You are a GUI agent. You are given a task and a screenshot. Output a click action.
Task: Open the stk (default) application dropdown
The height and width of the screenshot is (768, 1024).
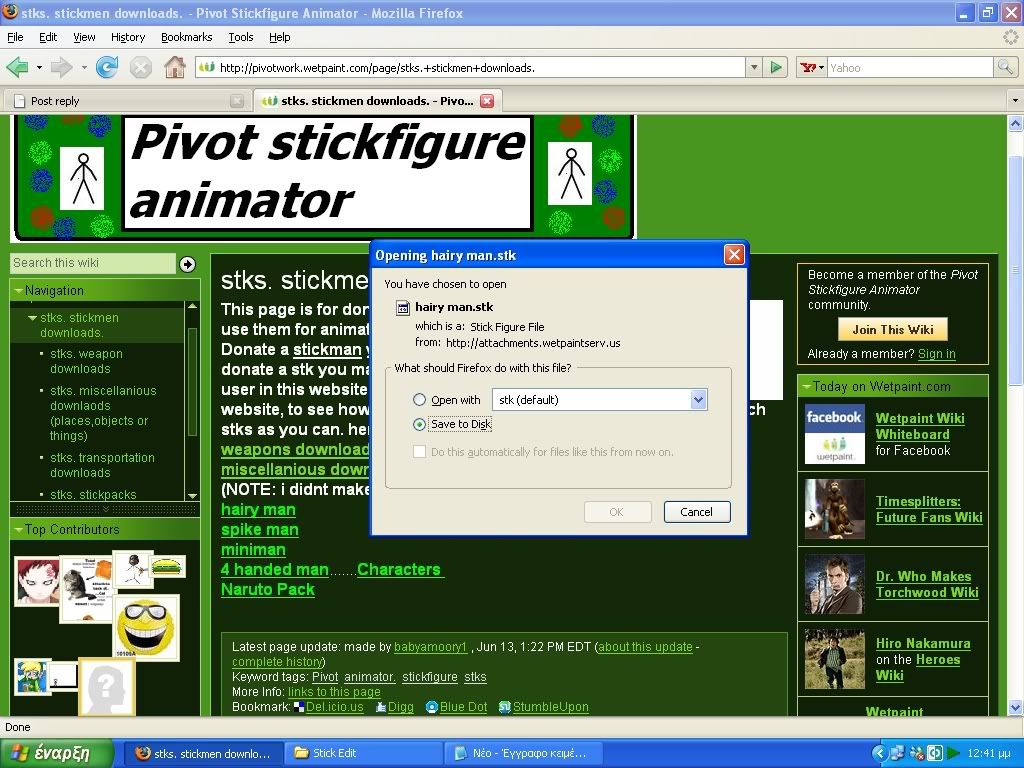click(x=698, y=400)
